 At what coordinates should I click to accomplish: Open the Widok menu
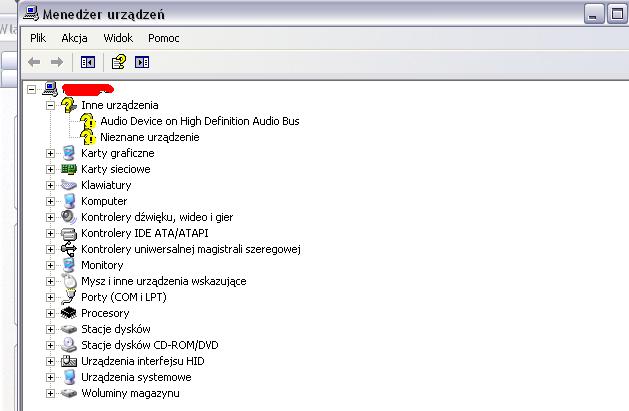click(x=118, y=38)
